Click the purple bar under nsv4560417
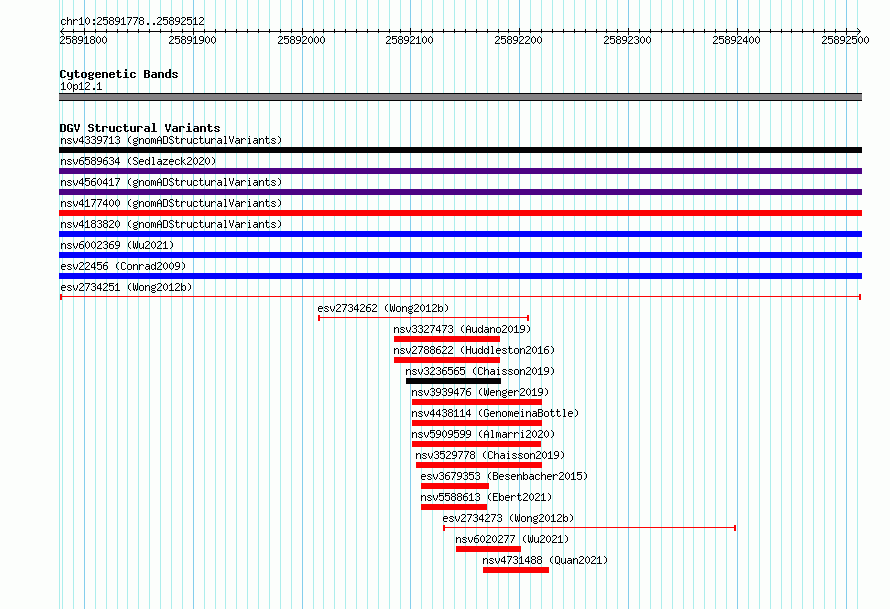The height and width of the screenshot is (609, 890). click(x=460, y=192)
